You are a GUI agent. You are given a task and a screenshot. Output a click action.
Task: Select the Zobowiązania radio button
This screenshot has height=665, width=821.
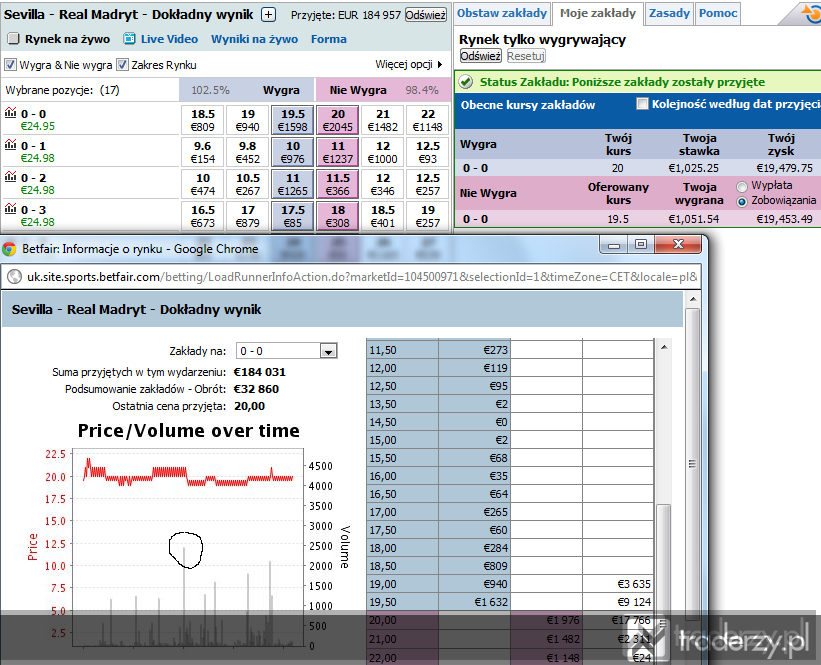[x=741, y=202]
